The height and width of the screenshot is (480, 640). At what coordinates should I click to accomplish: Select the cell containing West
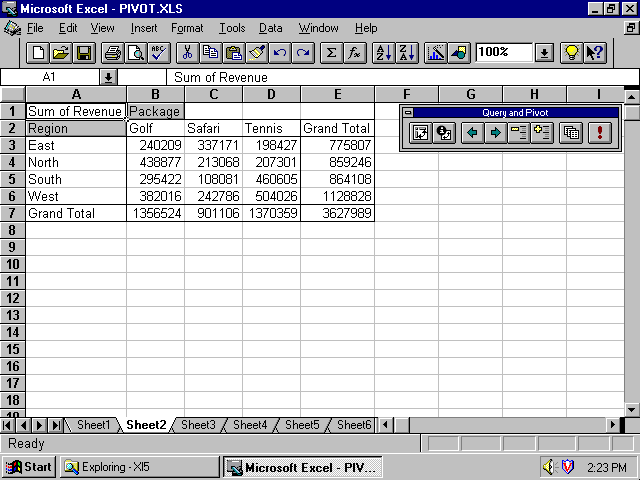coord(76,196)
